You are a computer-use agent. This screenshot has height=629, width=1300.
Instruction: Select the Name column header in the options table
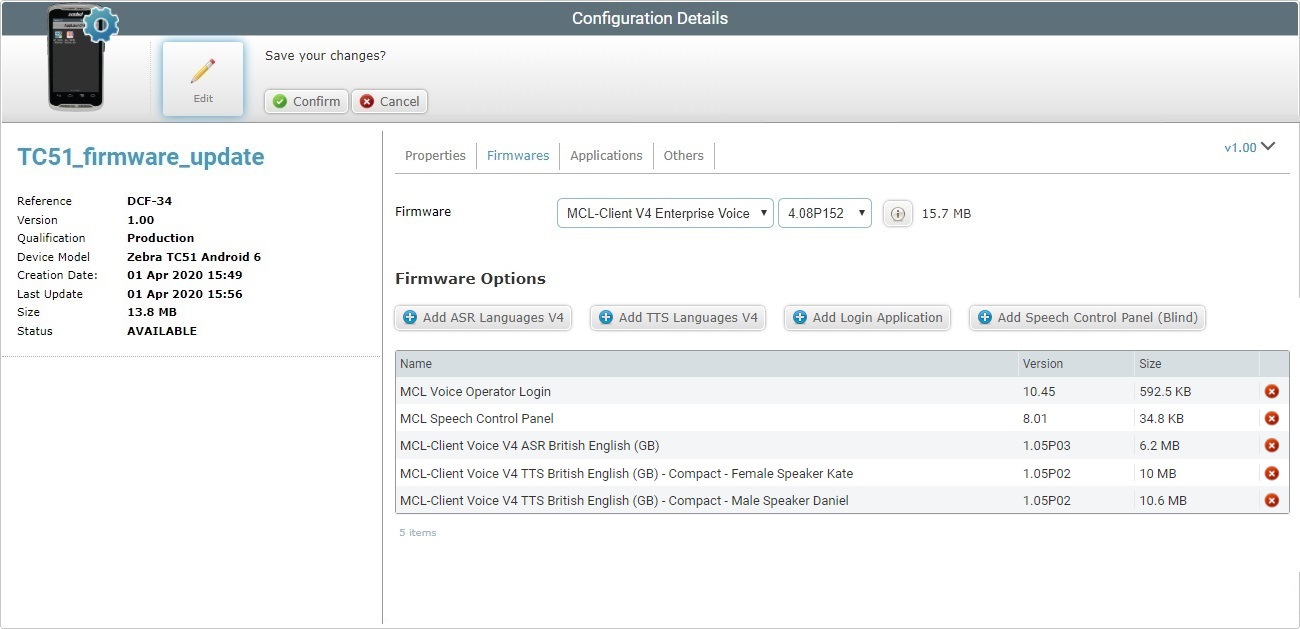click(x=417, y=363)
